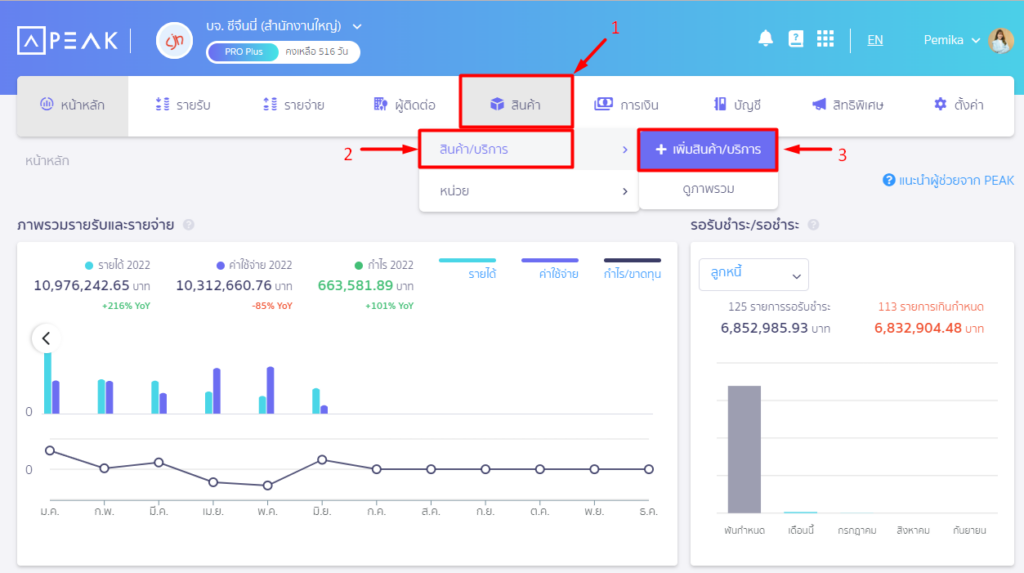This screenshot has width=1024, height=573.
Task: Open the apps grid icon
Action: (825, 39)
